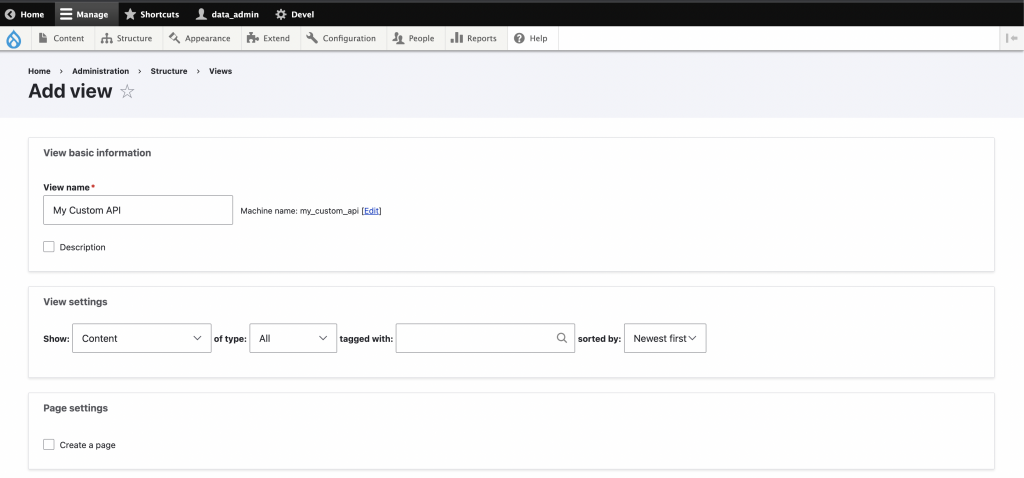
Task: Go to the Configuration menu
Action: click(341, 39)
